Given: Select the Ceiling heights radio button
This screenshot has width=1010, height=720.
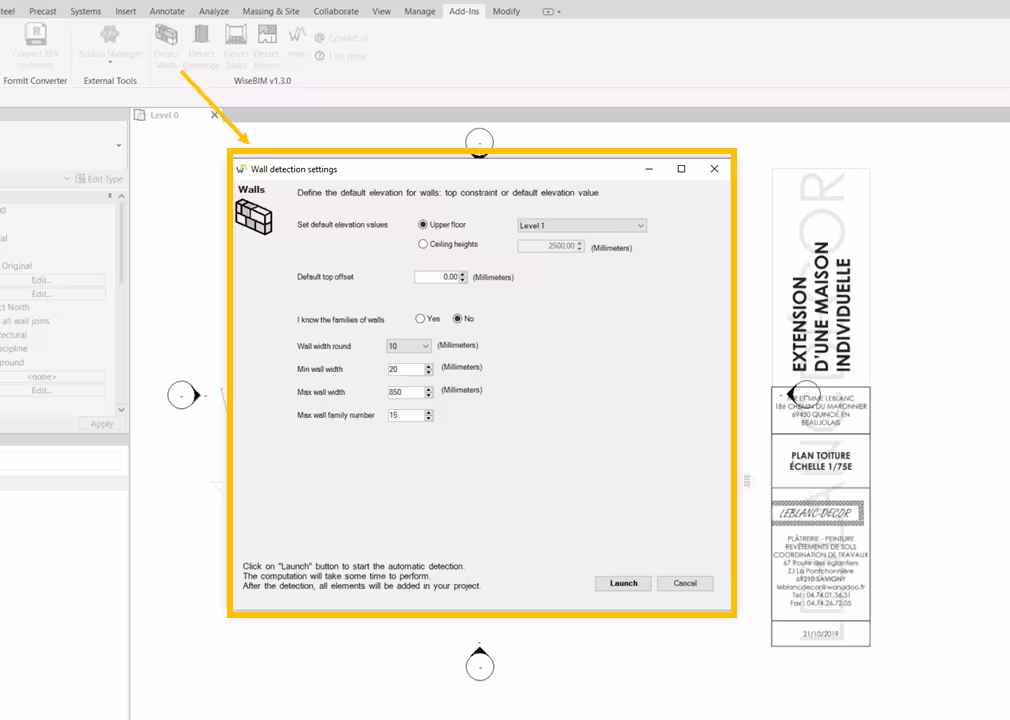Looking at the screenshot, I should coord(423,244).
